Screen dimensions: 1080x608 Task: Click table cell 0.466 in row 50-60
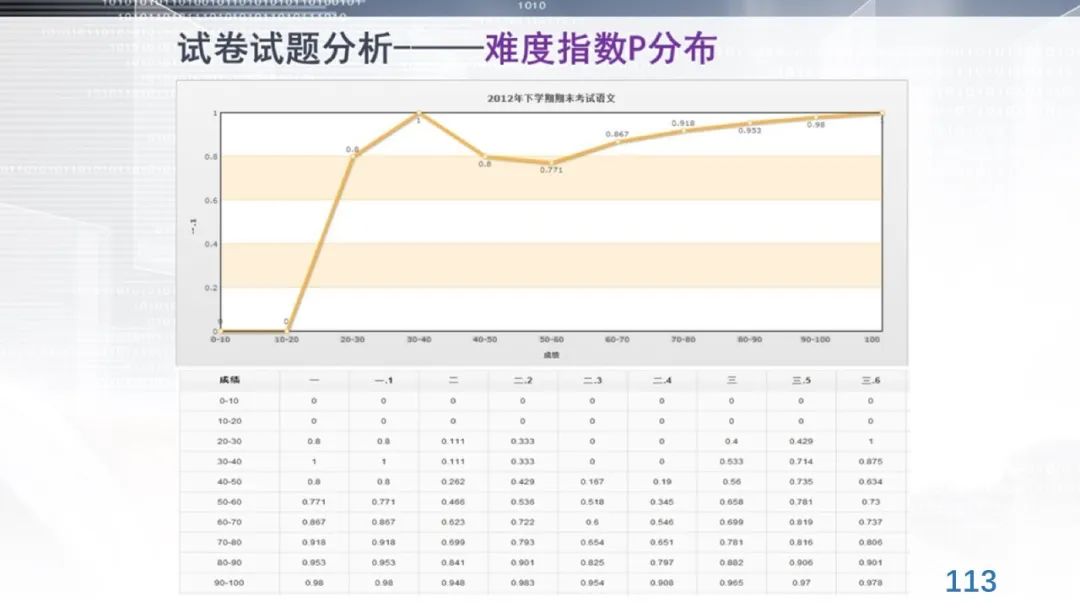(x=453, y=502)
